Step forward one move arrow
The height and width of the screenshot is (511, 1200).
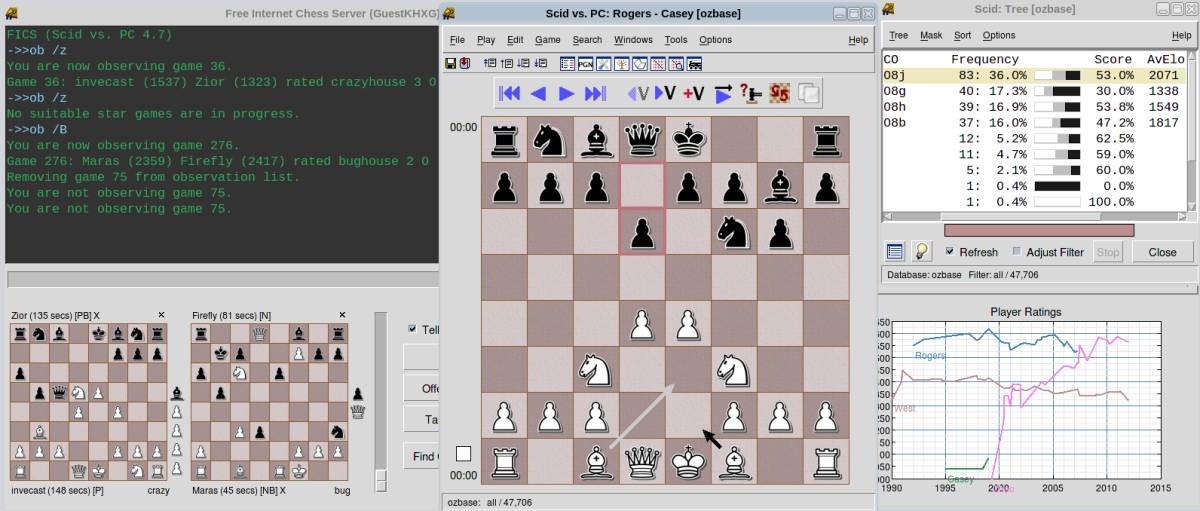566,94
